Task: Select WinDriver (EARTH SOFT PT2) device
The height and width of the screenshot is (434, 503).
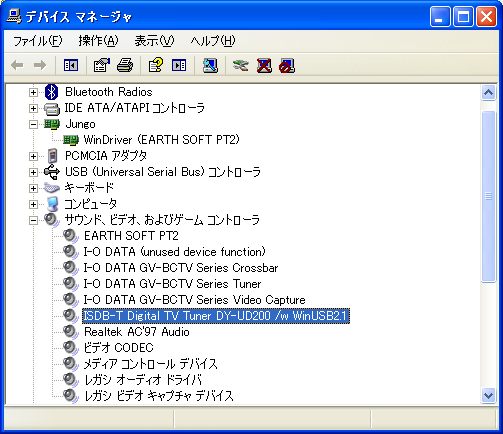Action: click(x=161, y=140)
